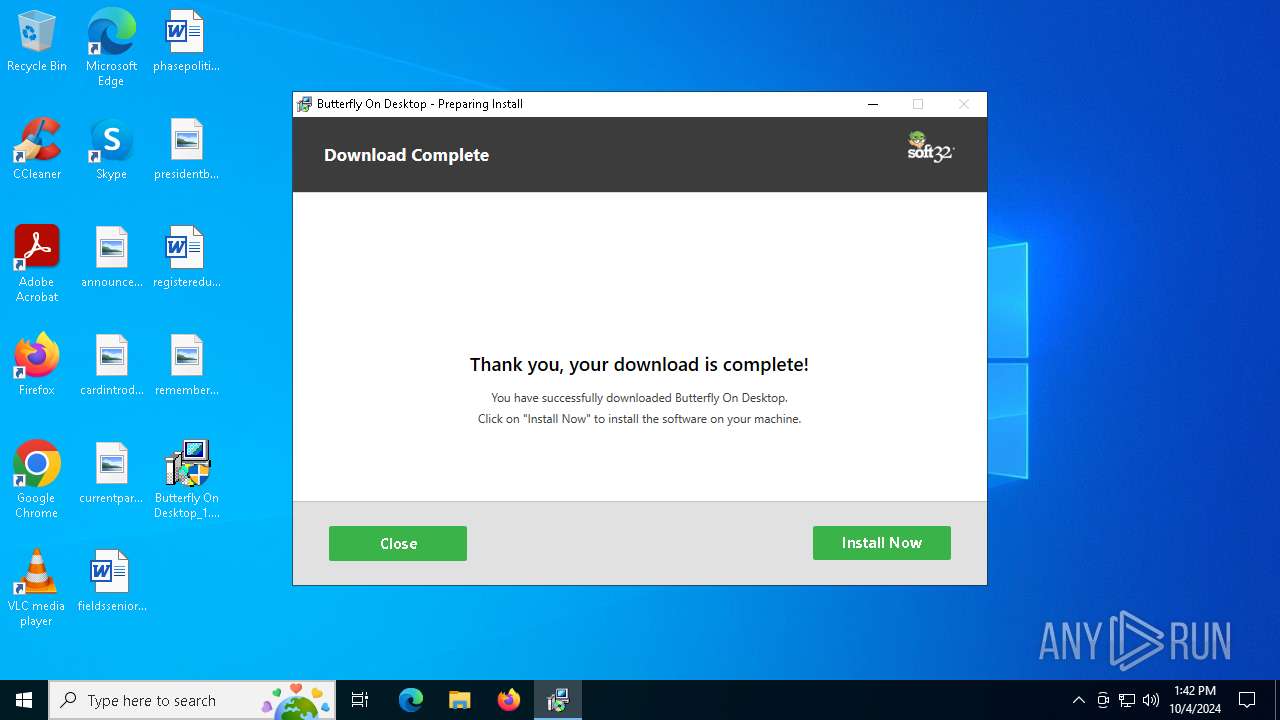Select the Google Chrome desktop shortcut
1280x720 pixels.
pos(37,480)
